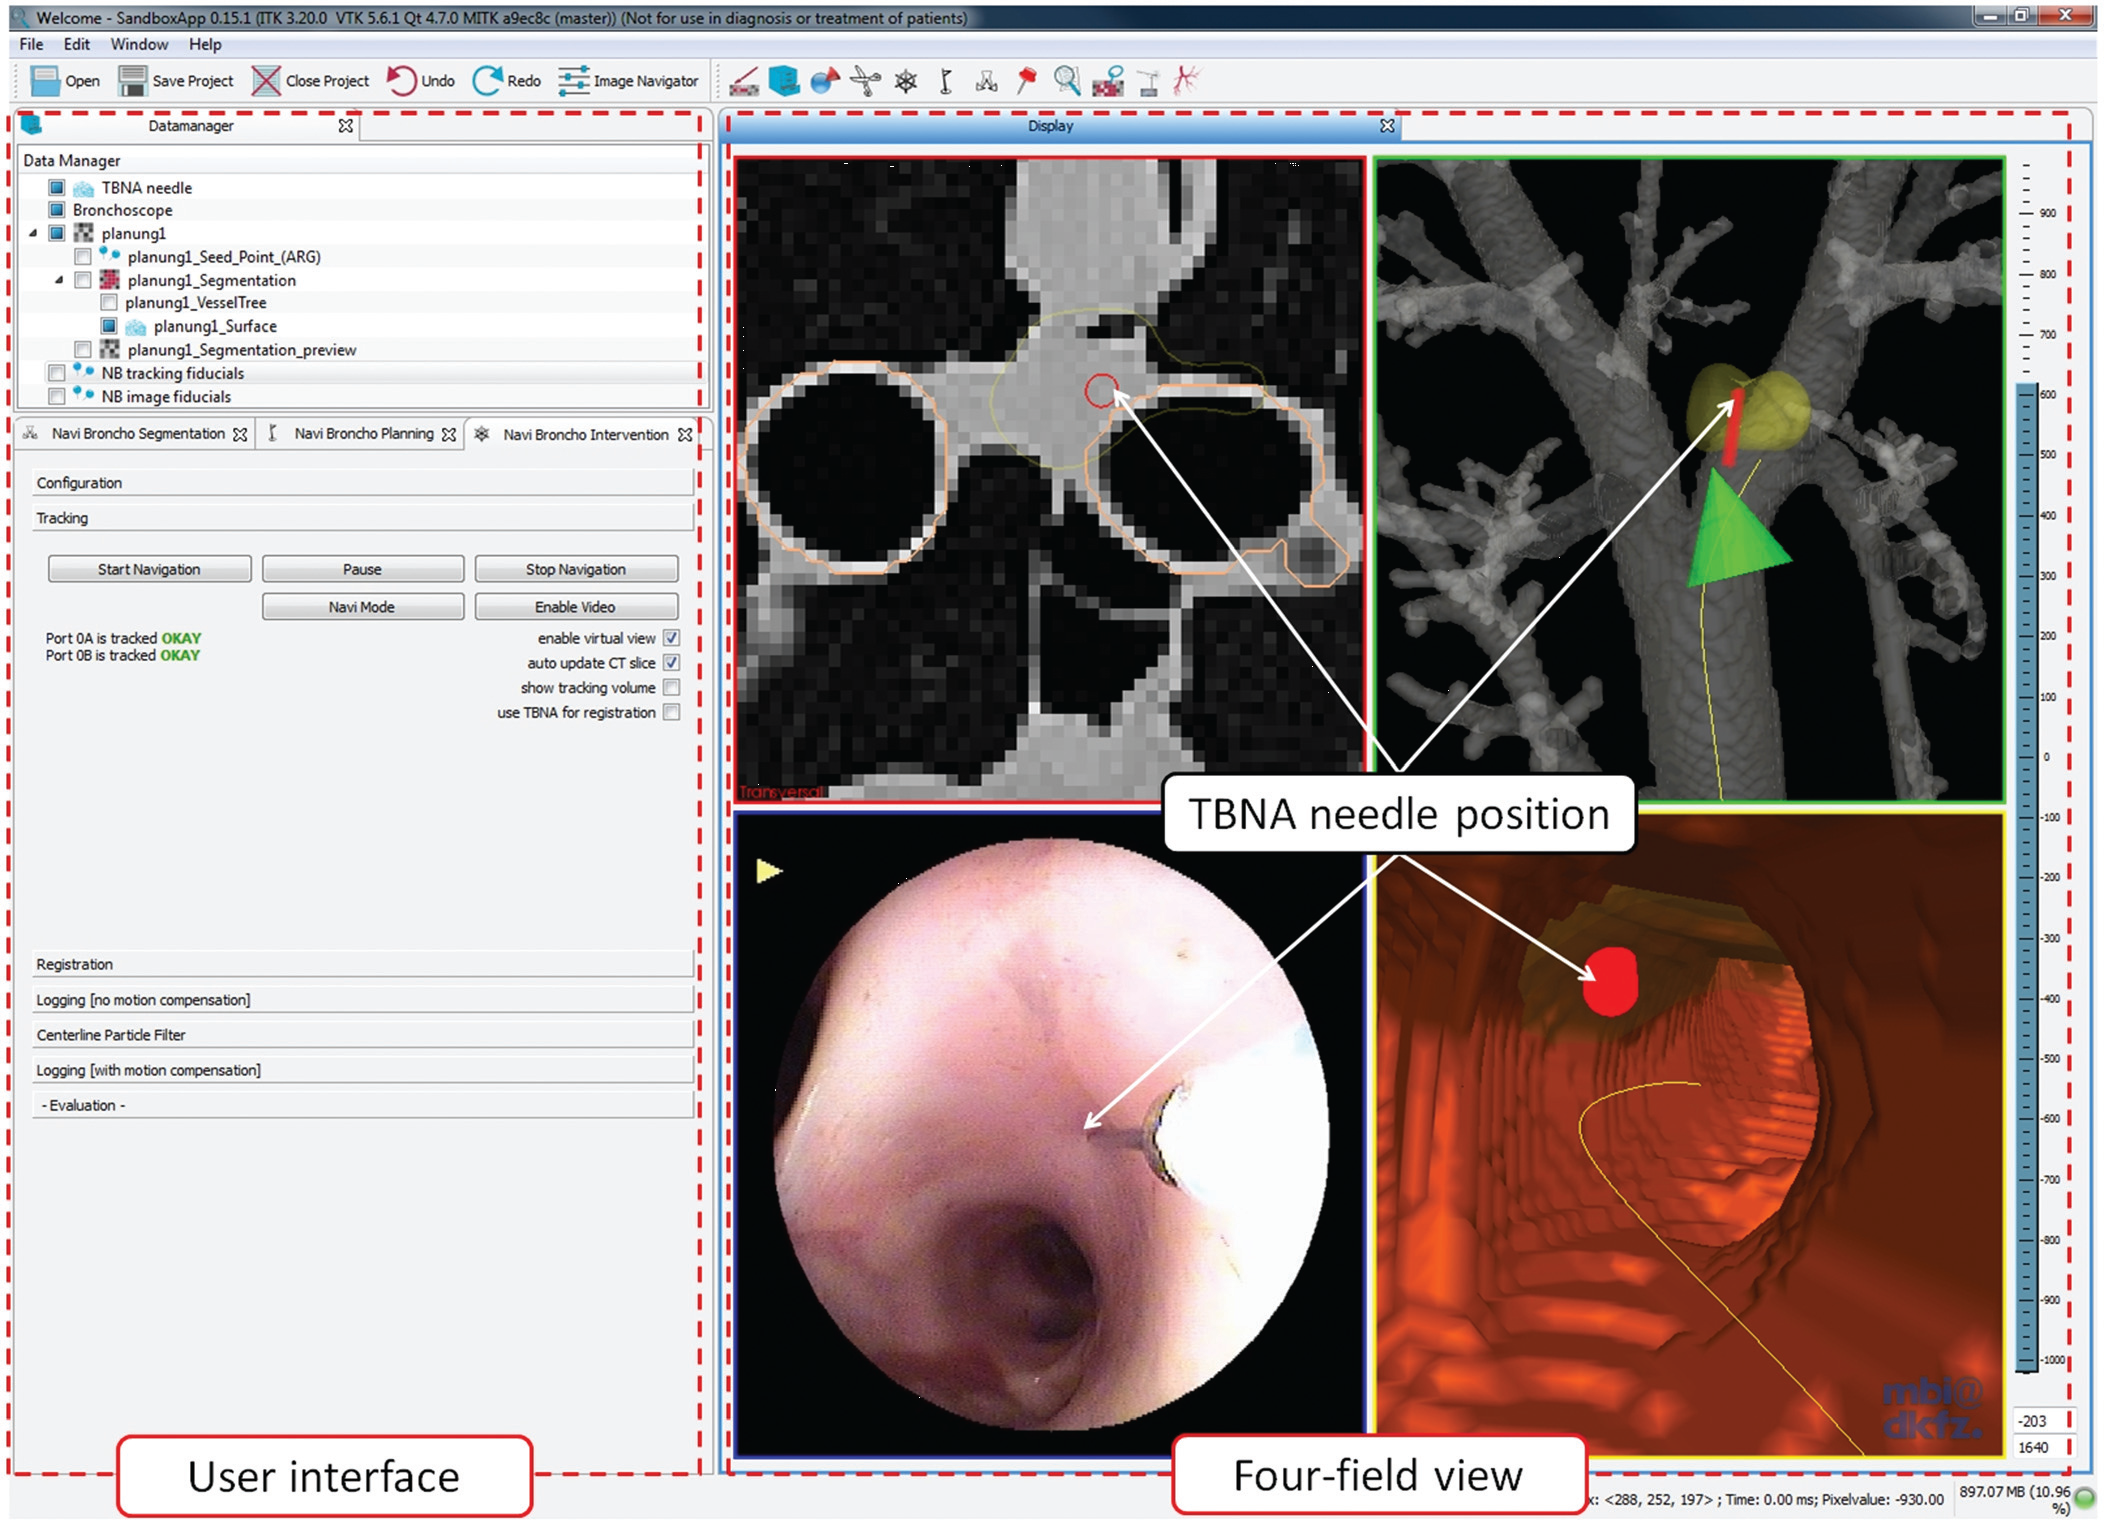
Task: Open the Window menu
Action: [139, 44]
